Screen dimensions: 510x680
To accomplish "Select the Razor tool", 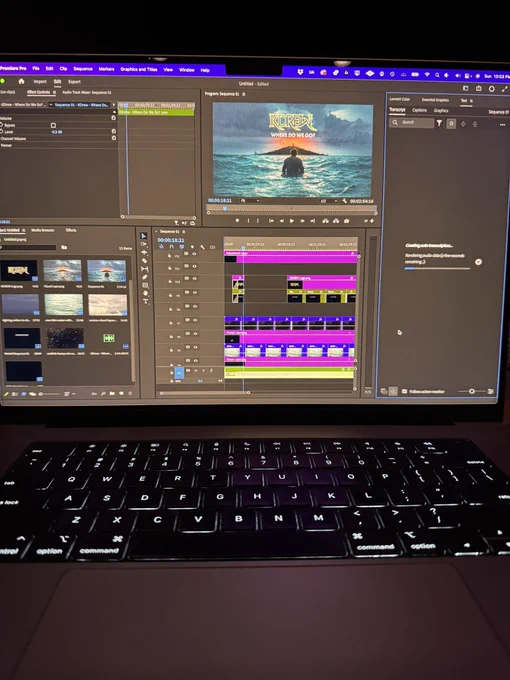I will 145,261.
